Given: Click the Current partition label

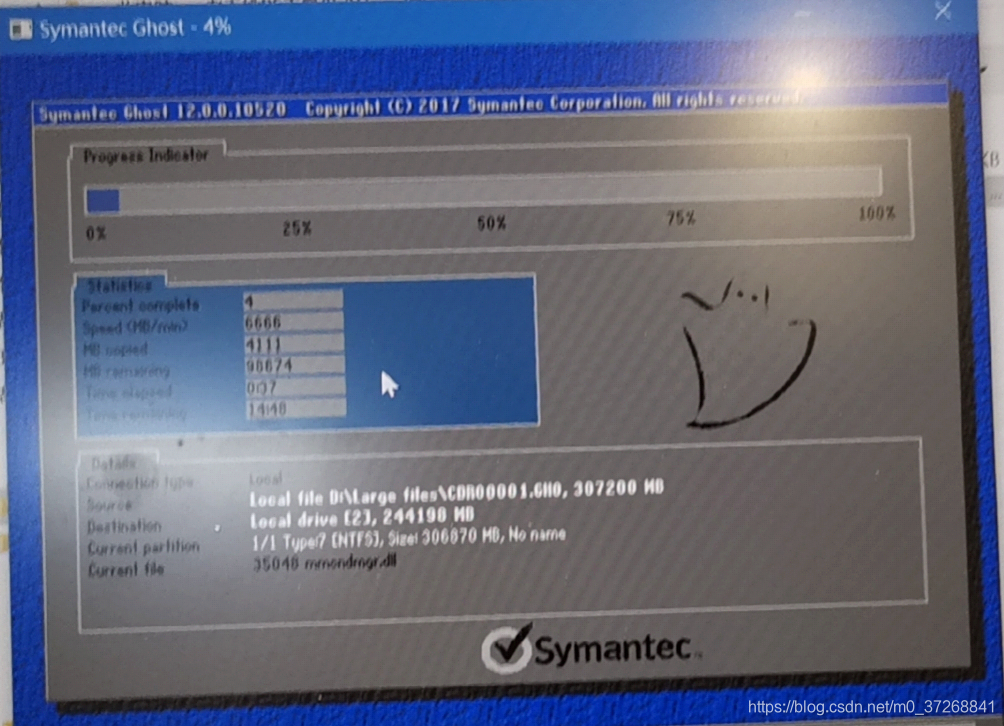Looking at the screenshot, I should 144,548.
